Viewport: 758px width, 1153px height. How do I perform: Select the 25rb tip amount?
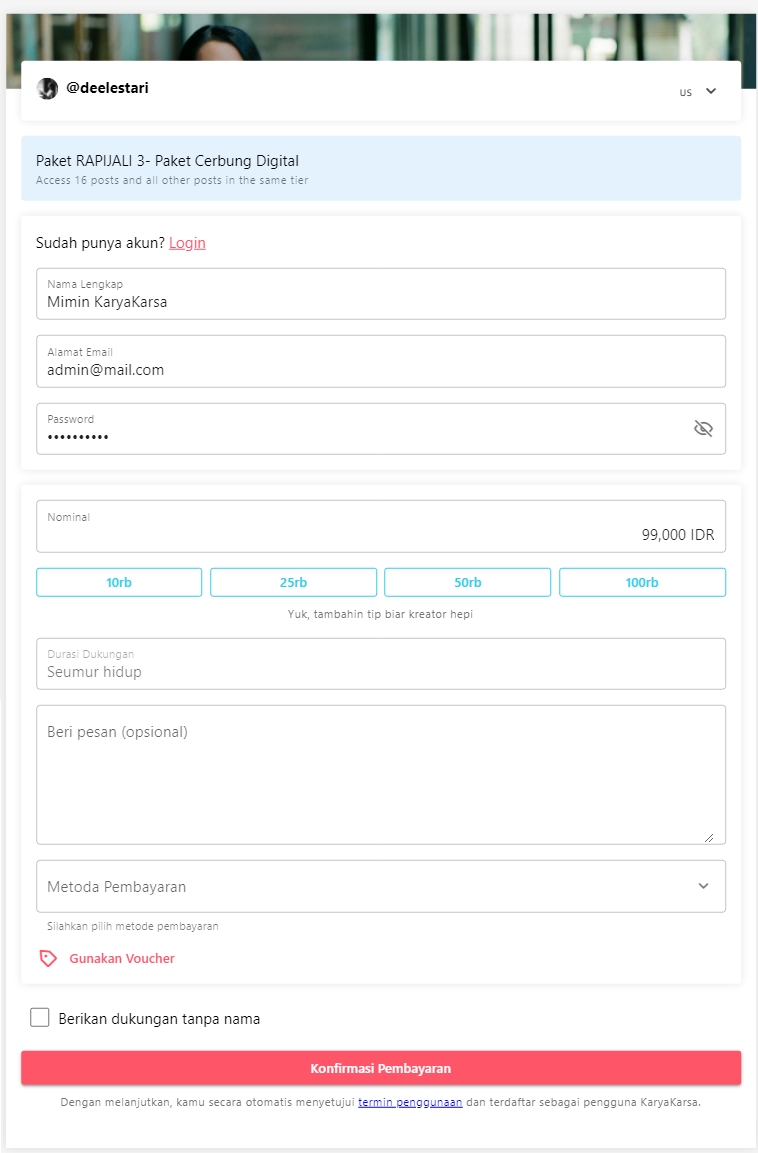pos(293,582)
